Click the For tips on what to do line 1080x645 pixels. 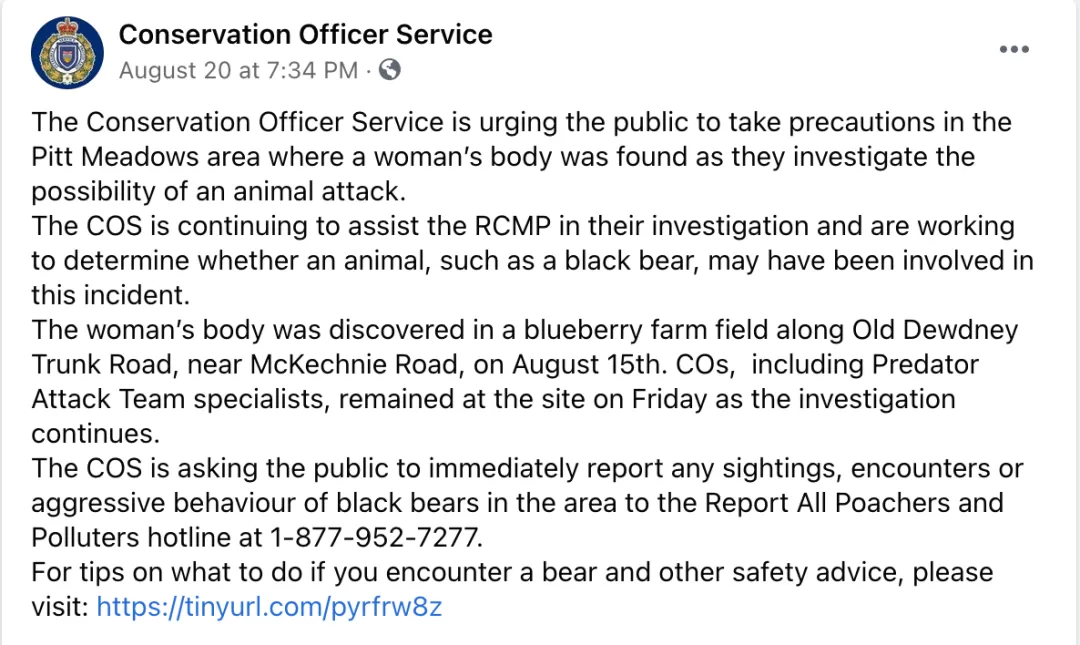click(512, 572)
